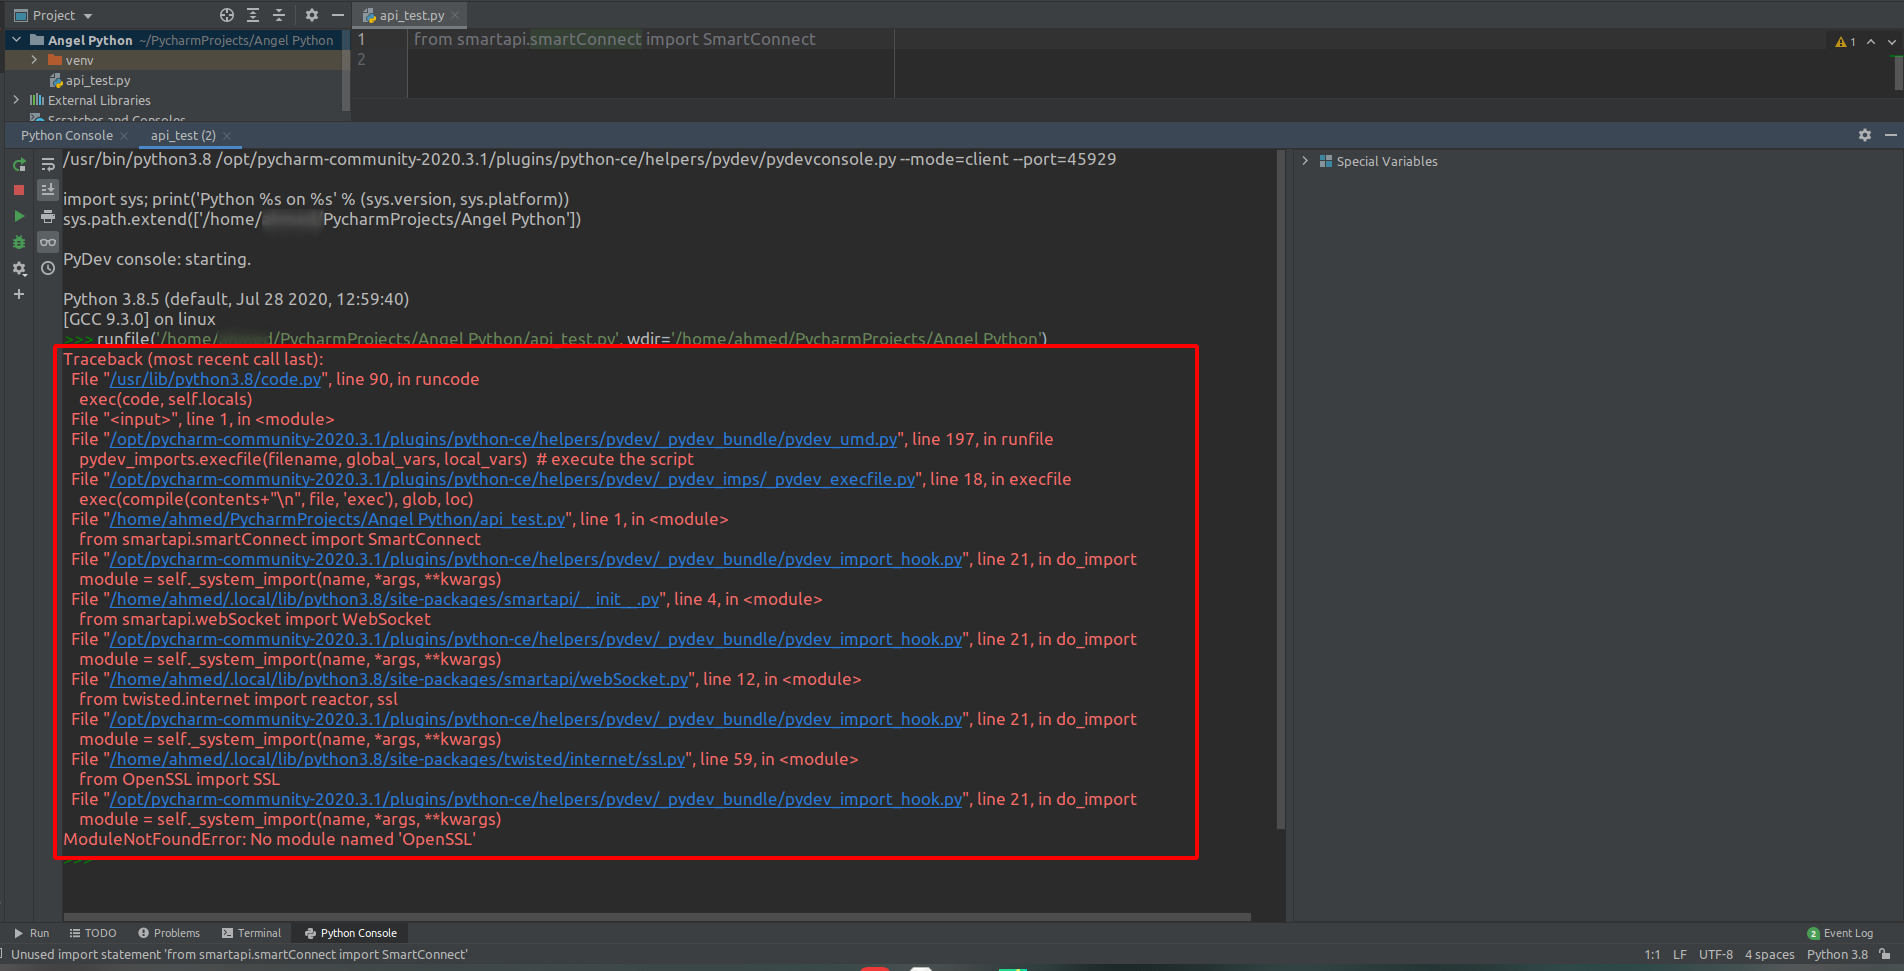Collapse the Angel Python project root
The height and width of the screenshot is (971, 1904).
tap(16, 40)
